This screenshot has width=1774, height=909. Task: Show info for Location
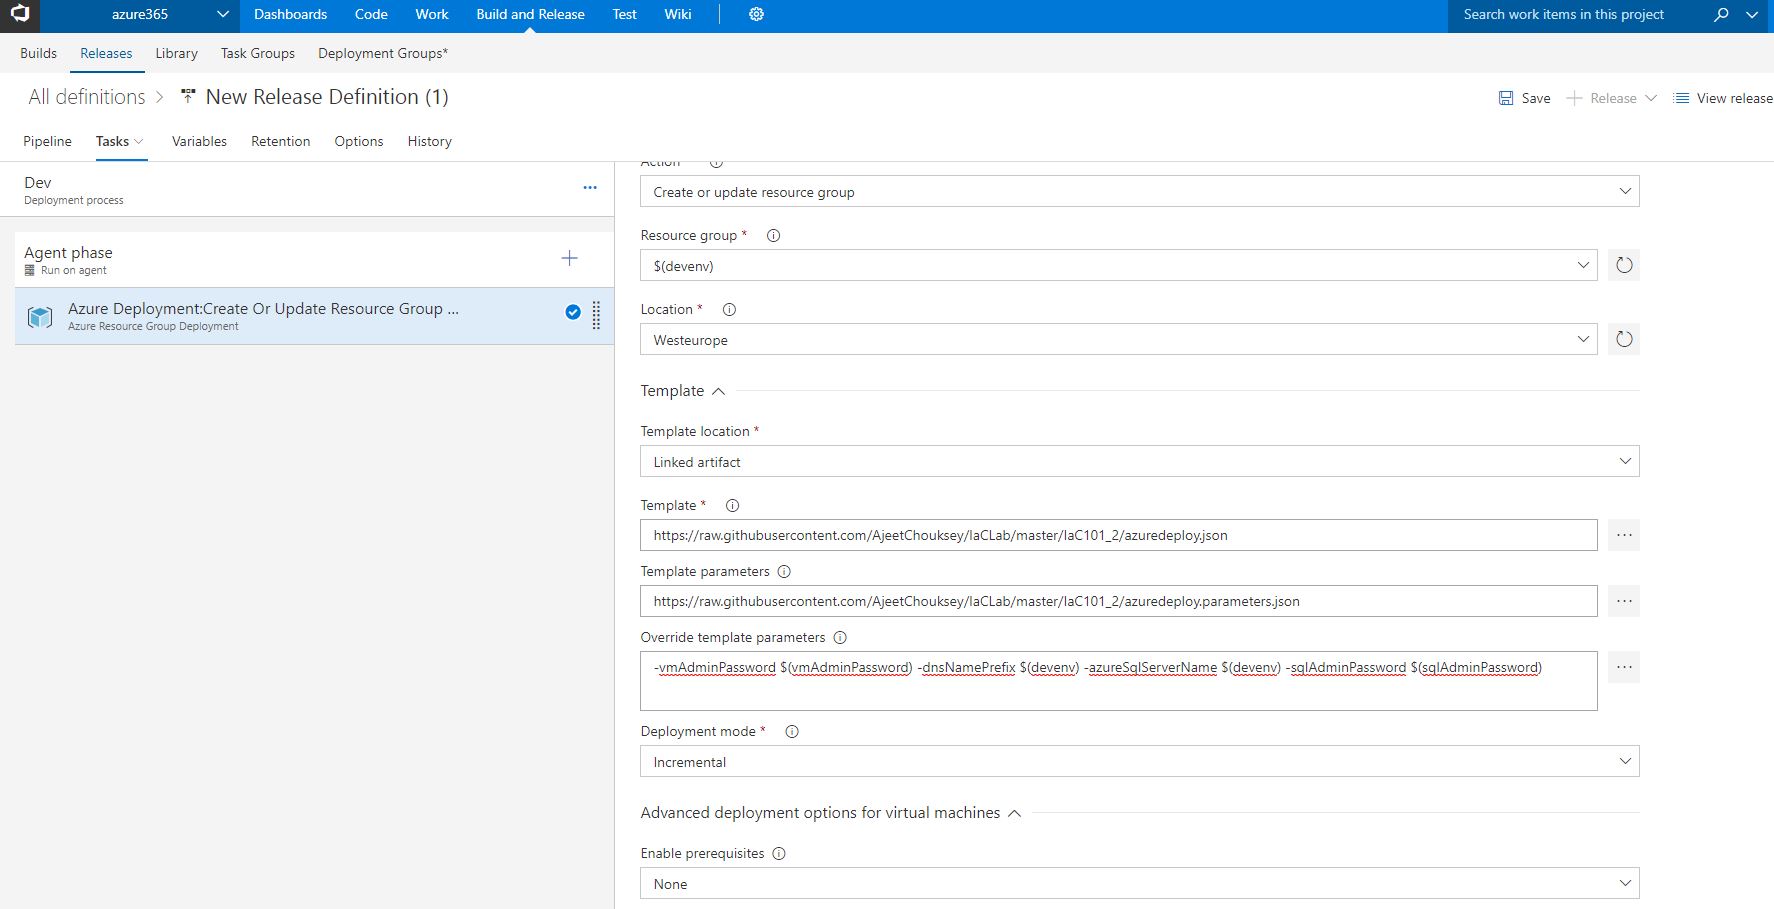pyautogui.click(x=729, y=310)
